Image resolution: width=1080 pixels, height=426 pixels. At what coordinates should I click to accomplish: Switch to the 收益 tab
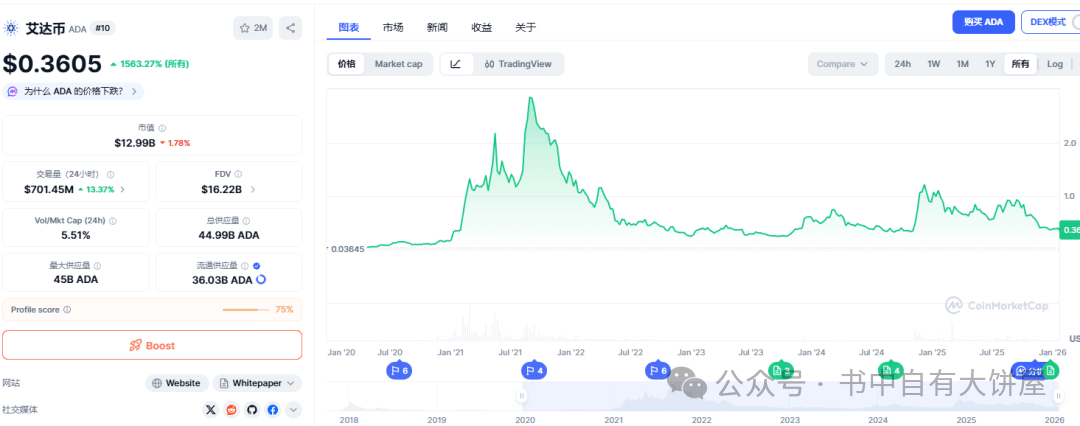tap(481, 28)
